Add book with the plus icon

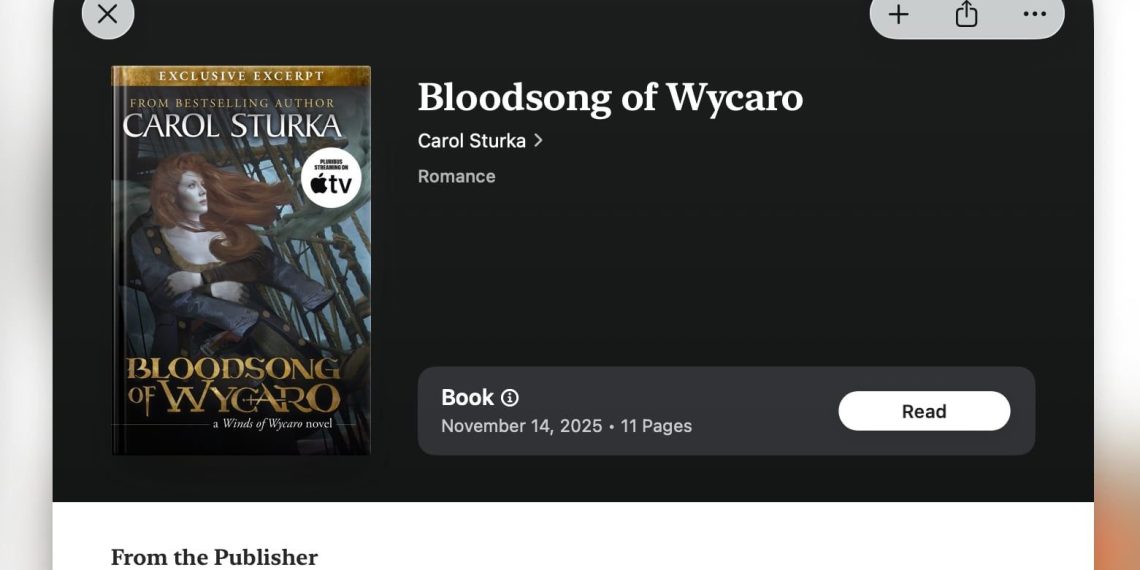tap(899, 14)
